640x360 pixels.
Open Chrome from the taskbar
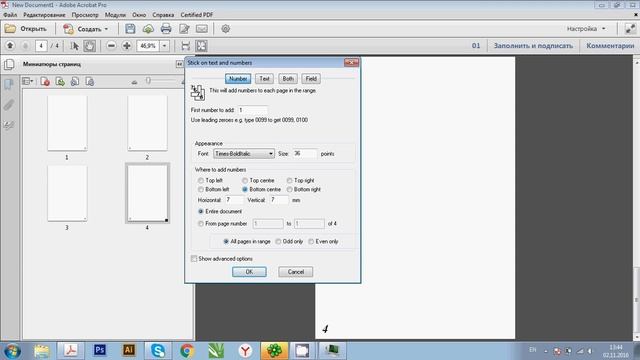coord(187,350)
